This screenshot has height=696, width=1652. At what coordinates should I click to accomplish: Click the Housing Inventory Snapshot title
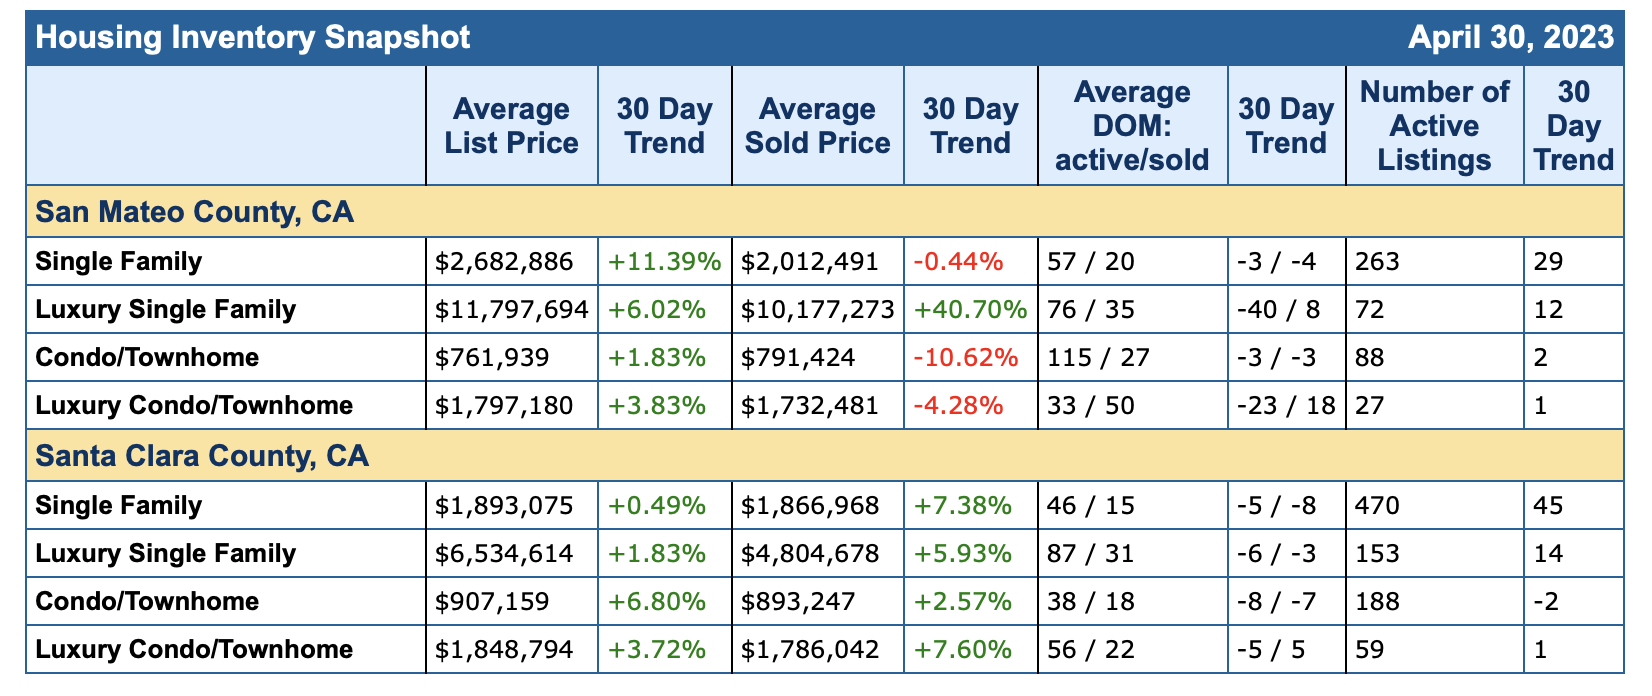252,38
